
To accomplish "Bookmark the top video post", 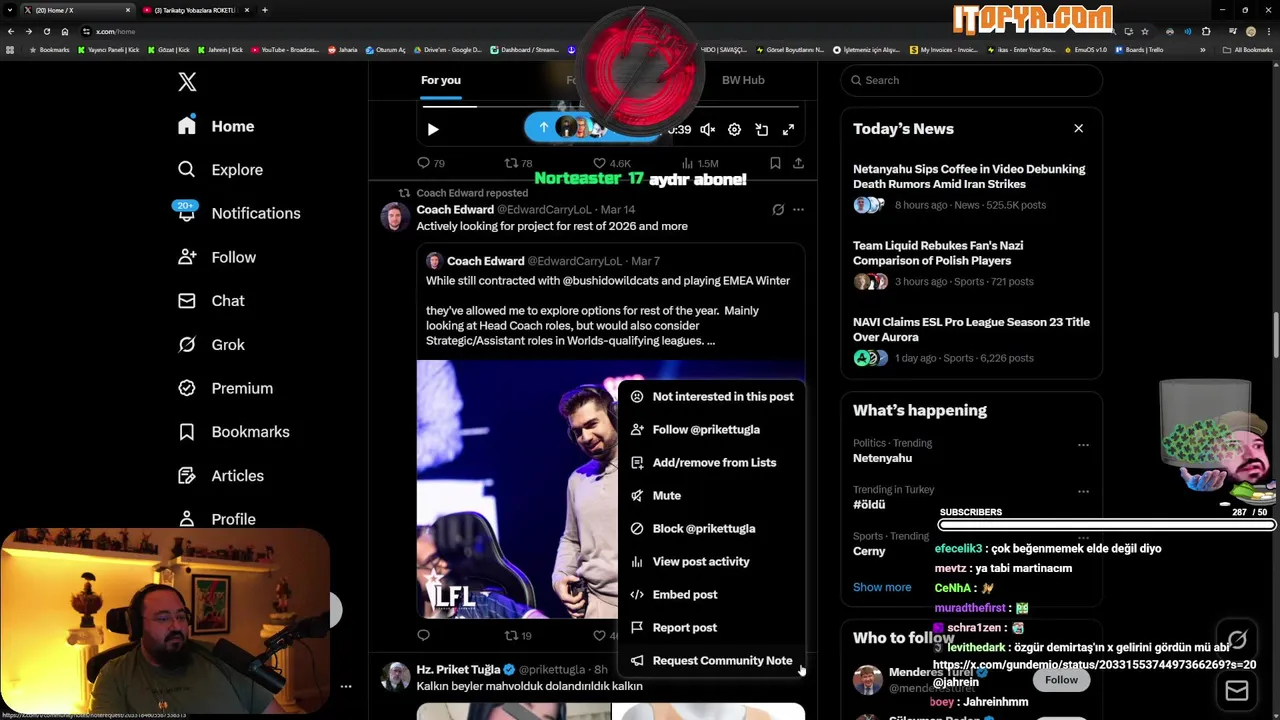I will point(775,163).
